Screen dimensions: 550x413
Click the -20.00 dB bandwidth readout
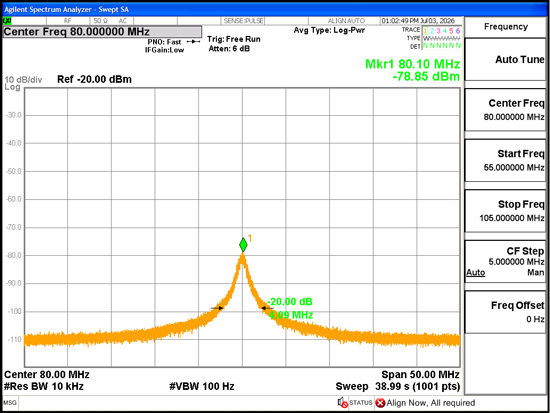[x=290, y=302]
